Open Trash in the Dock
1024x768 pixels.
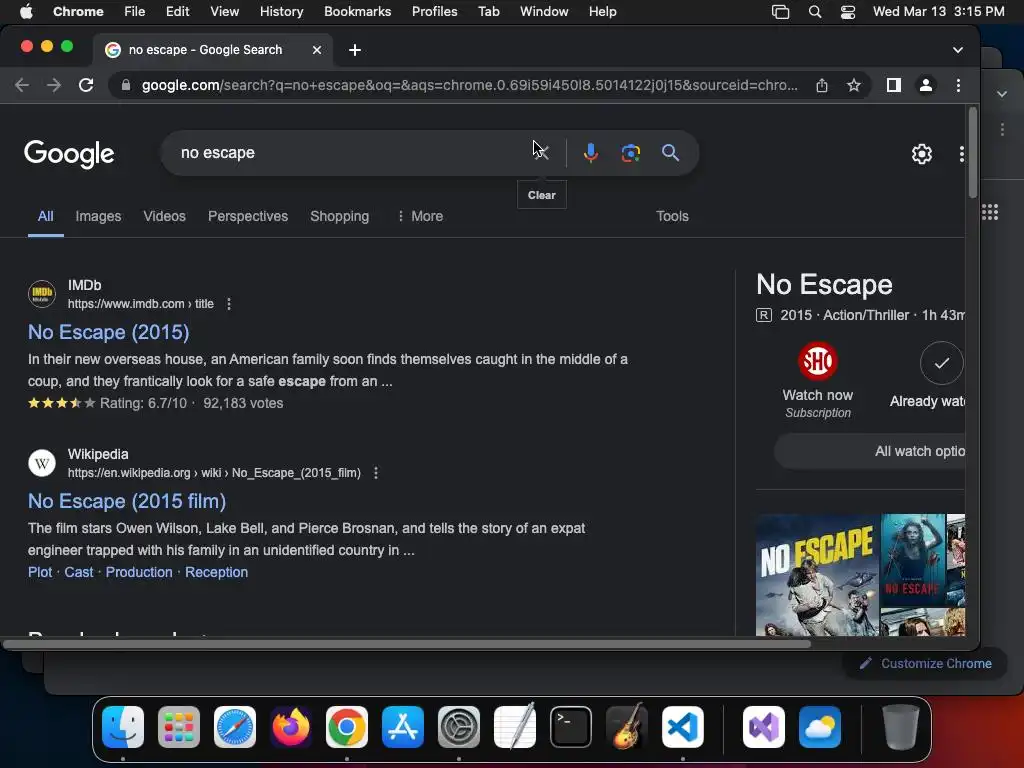tap(901, 727)
